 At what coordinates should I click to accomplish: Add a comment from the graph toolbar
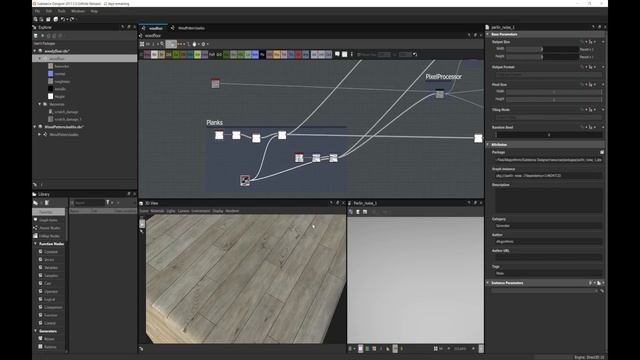337,54
